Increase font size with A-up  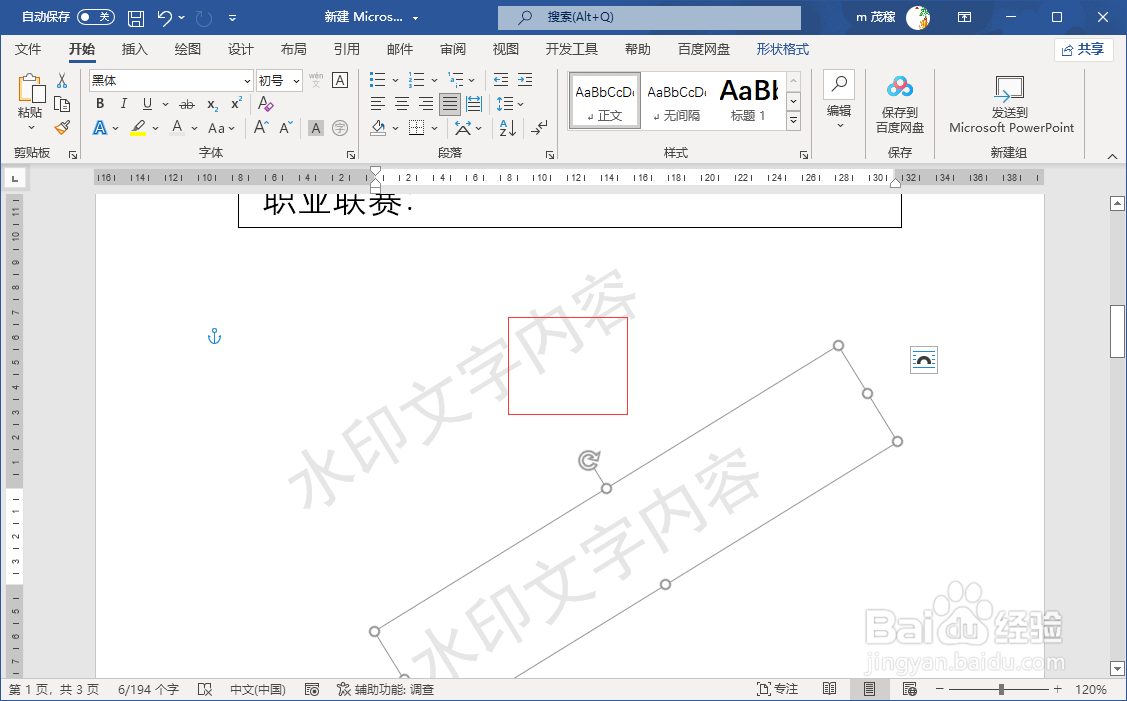(x=262, y=128)
